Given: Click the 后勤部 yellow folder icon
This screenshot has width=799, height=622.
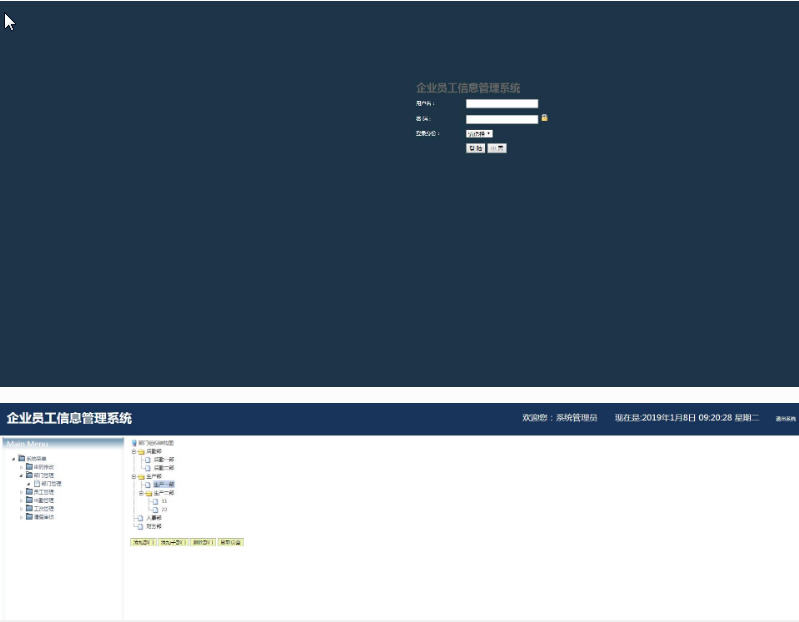Looking at the screenshot, I should (141, 452).
